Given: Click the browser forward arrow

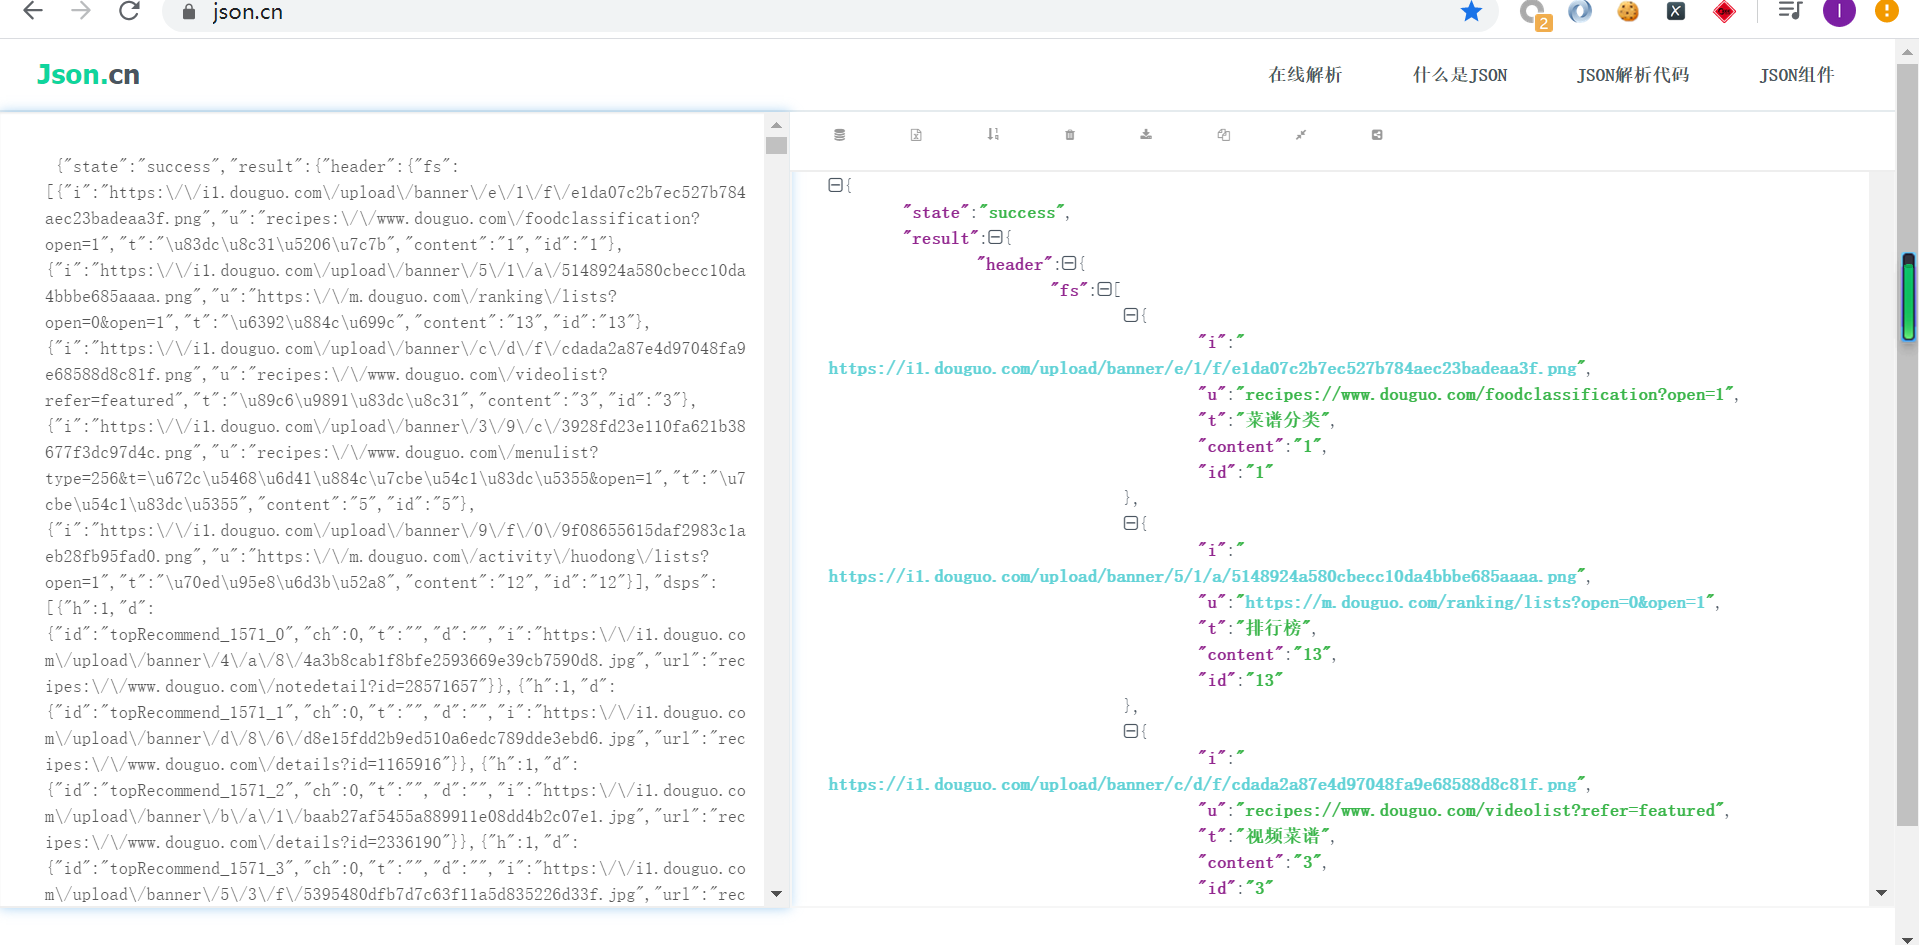Looking at the screenshot, I should 81,11.
